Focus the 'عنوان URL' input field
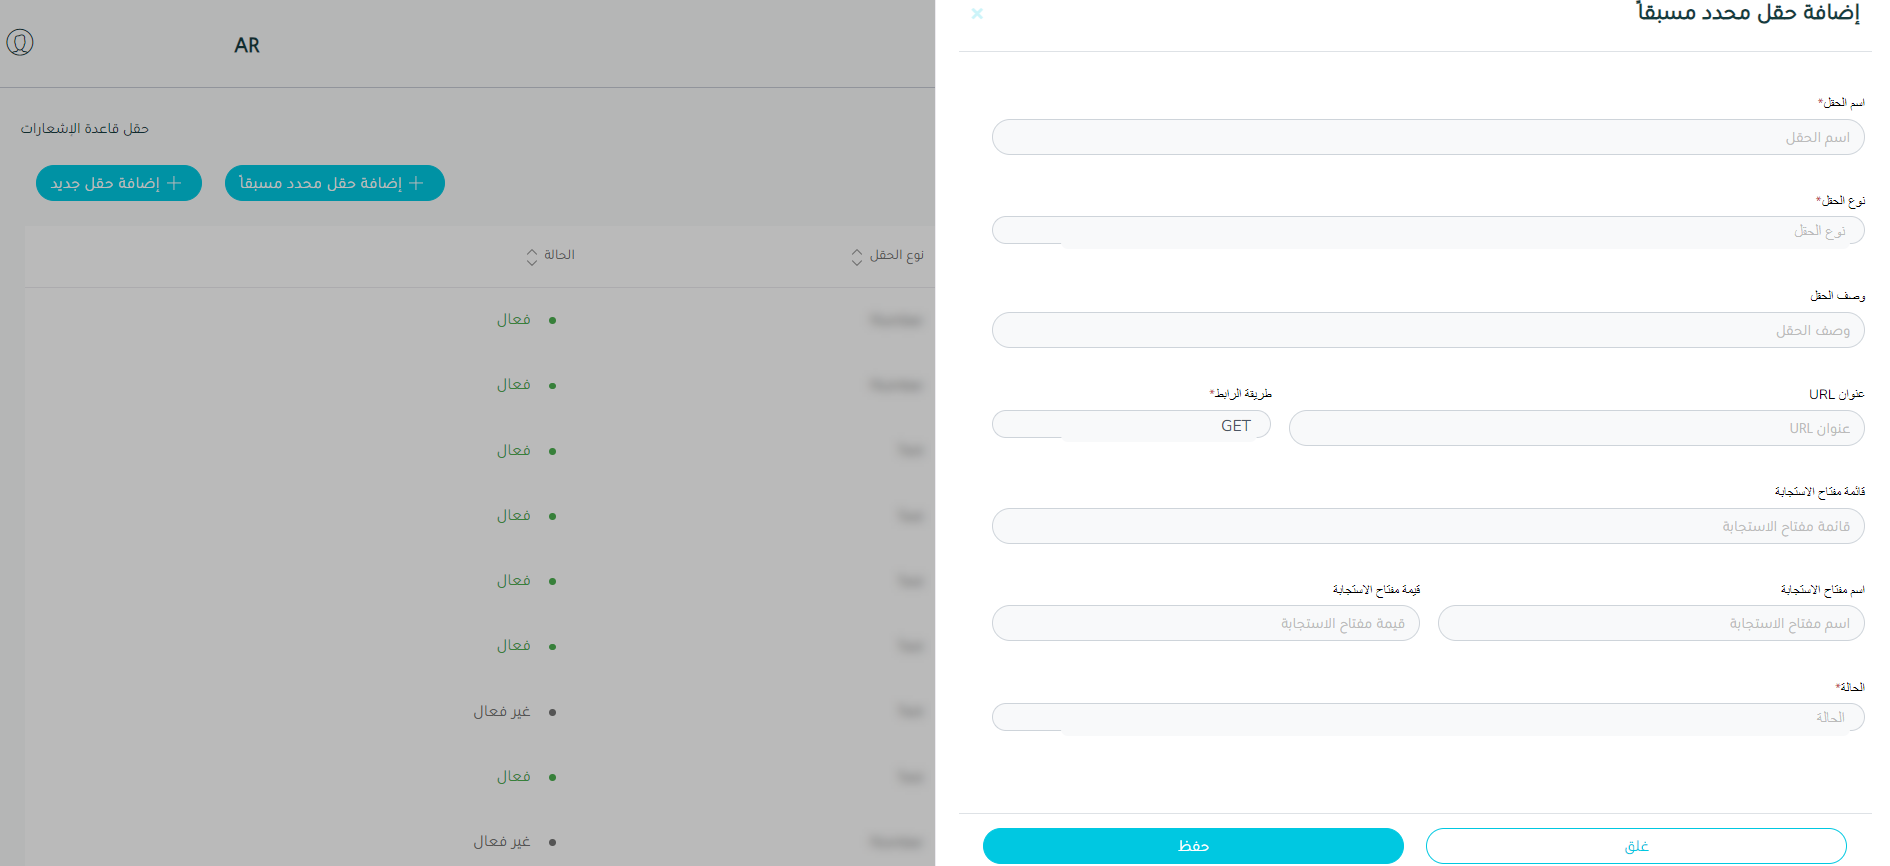 [1577, 428]
